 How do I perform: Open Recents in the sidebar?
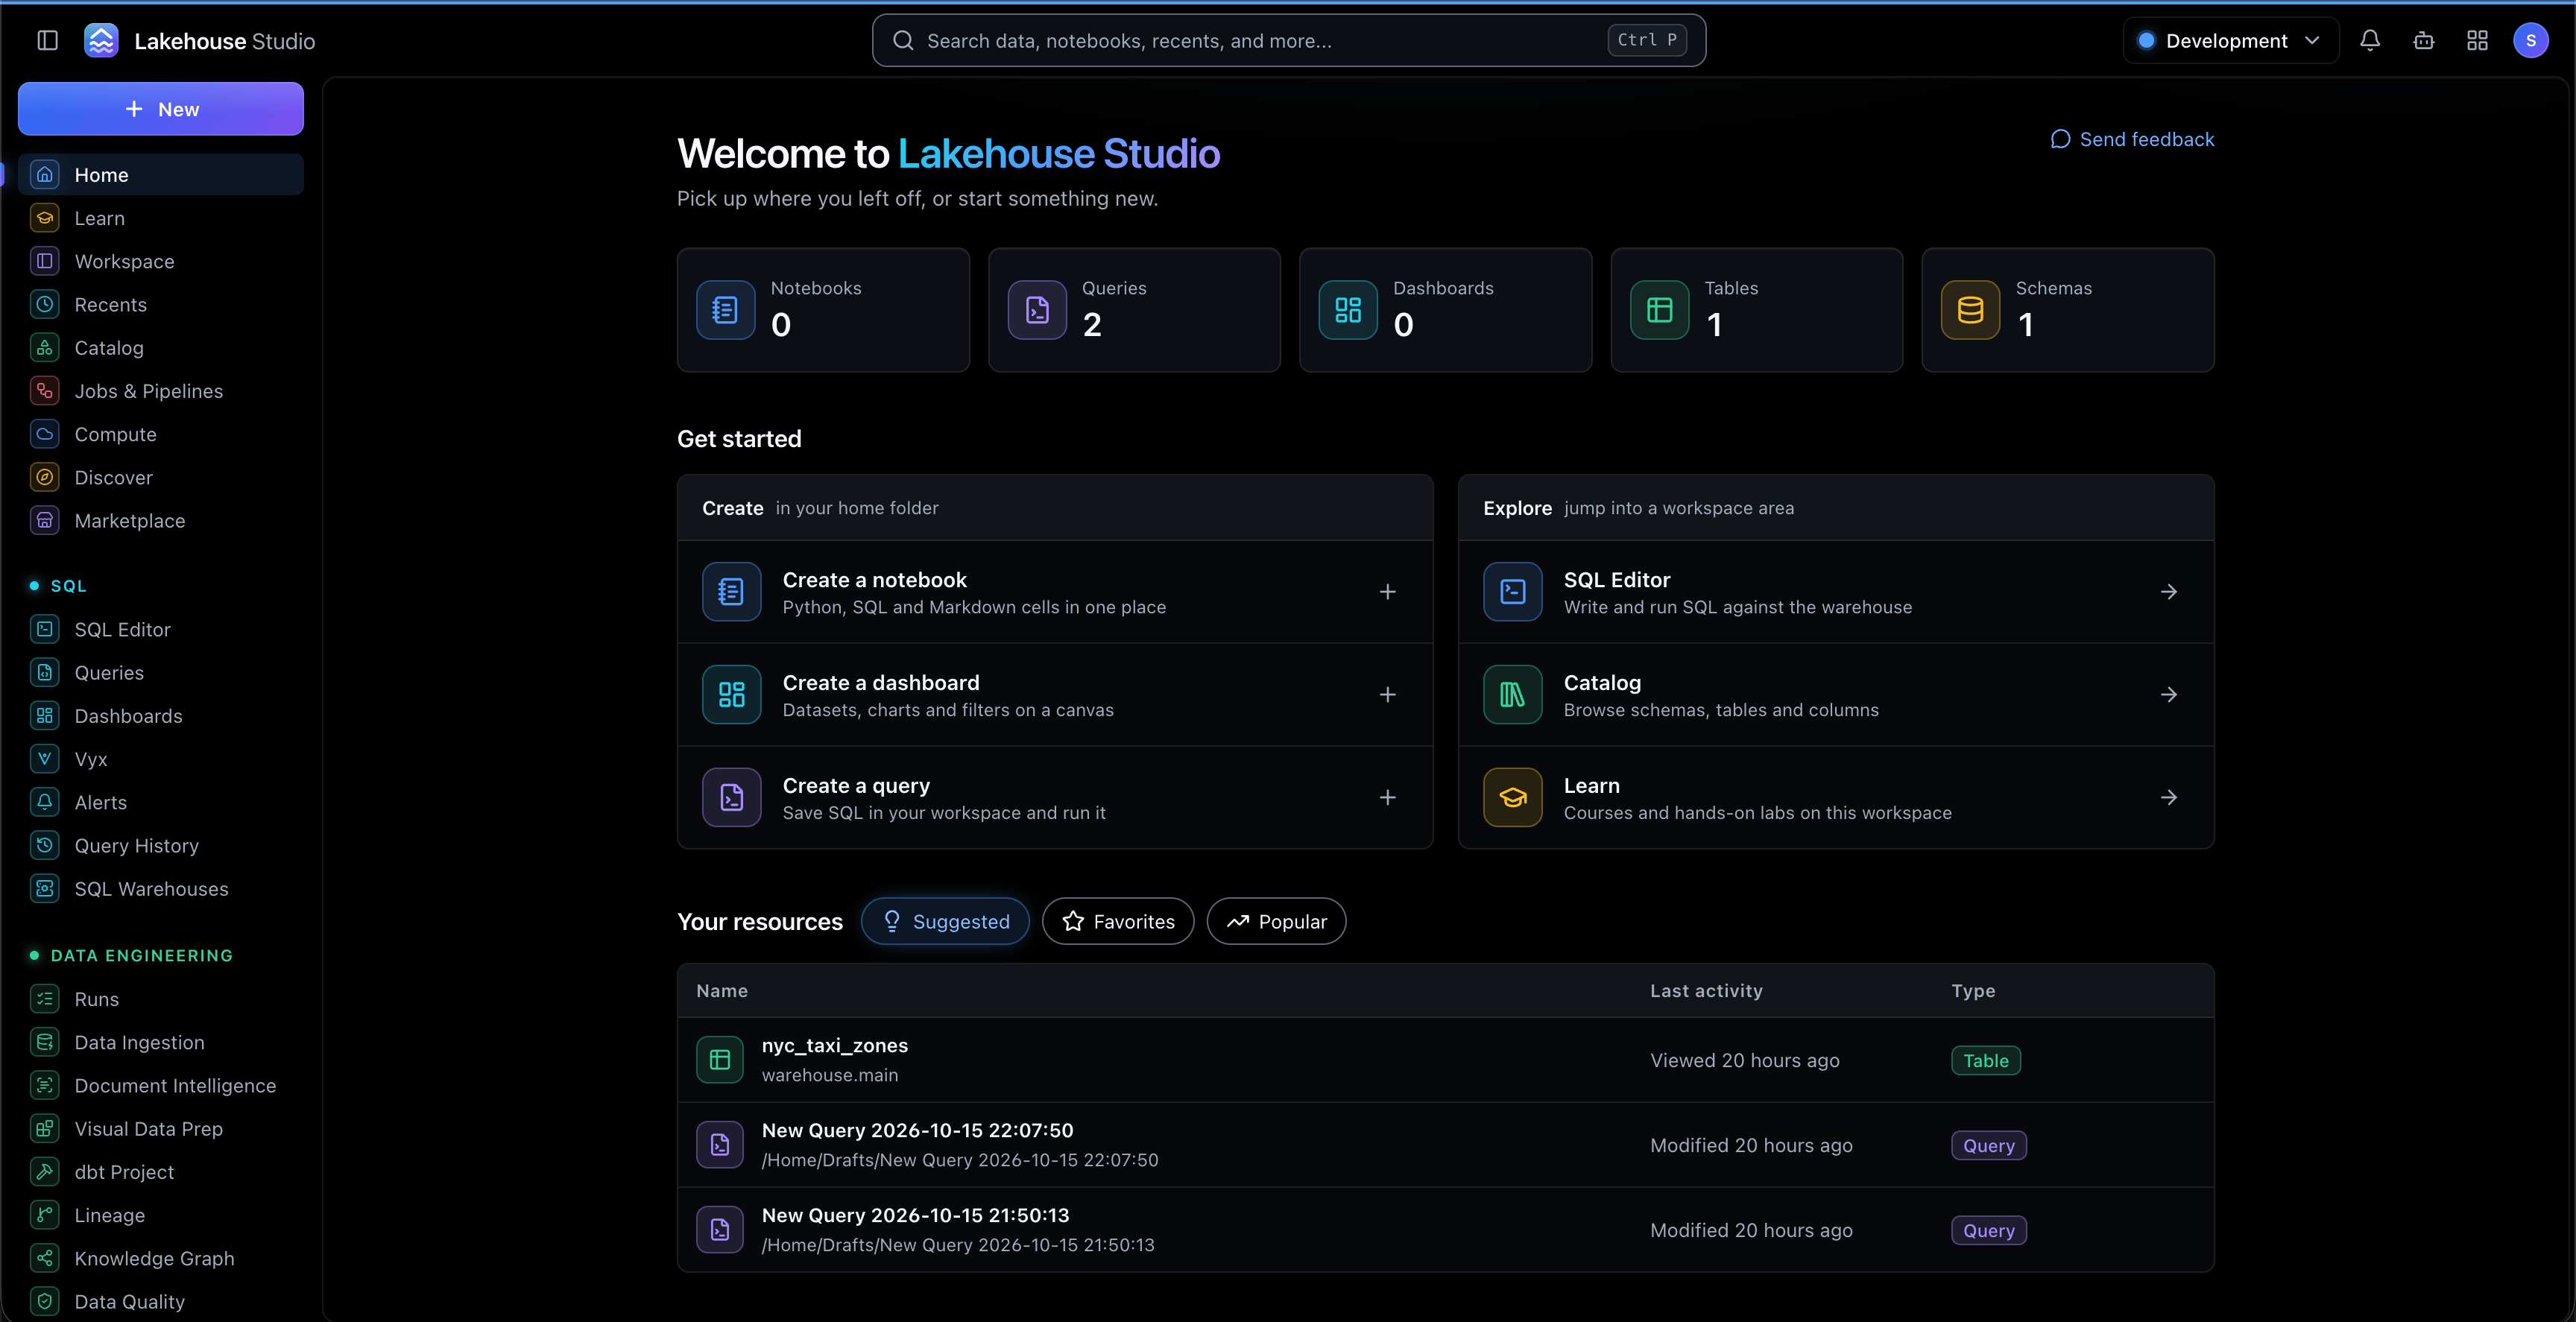[161, 305]
